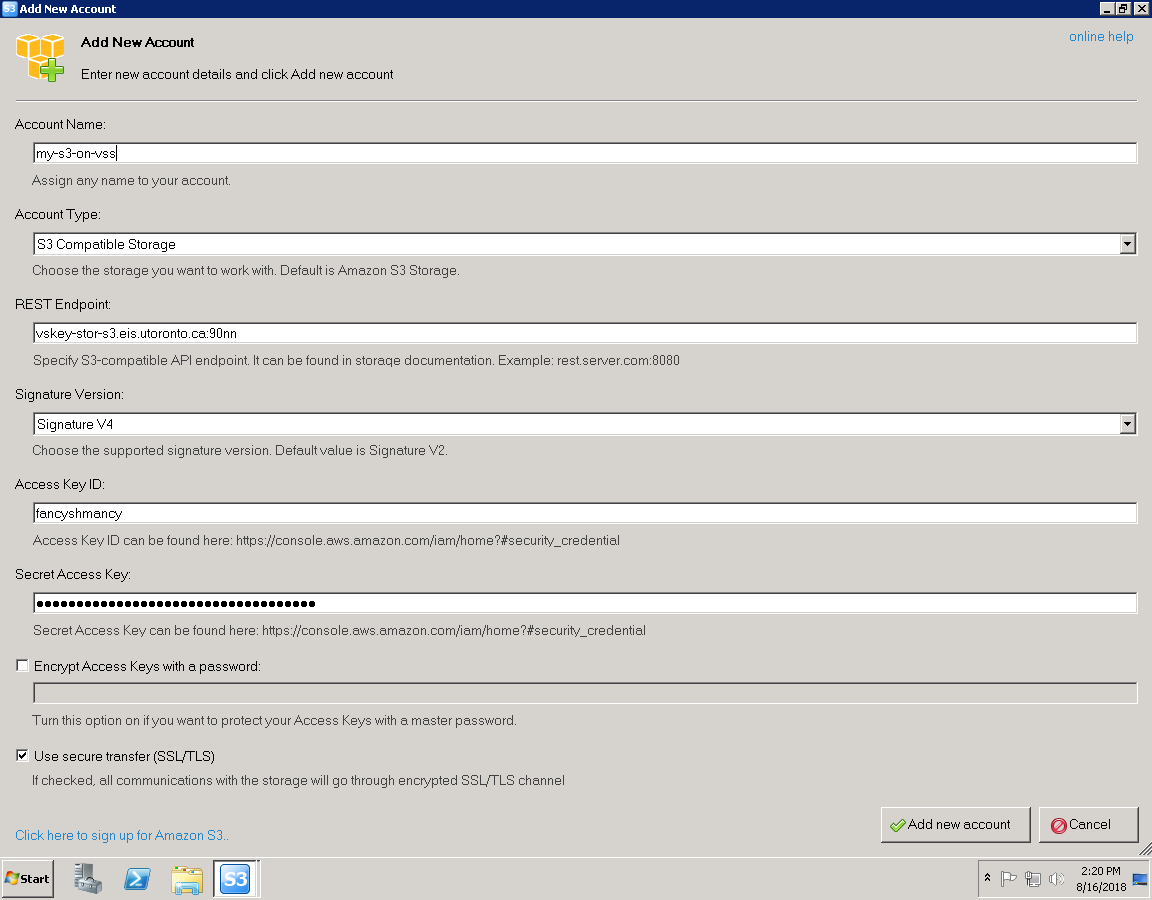Click the Cancel button

pyautogui.click(x=1088, y=824)
